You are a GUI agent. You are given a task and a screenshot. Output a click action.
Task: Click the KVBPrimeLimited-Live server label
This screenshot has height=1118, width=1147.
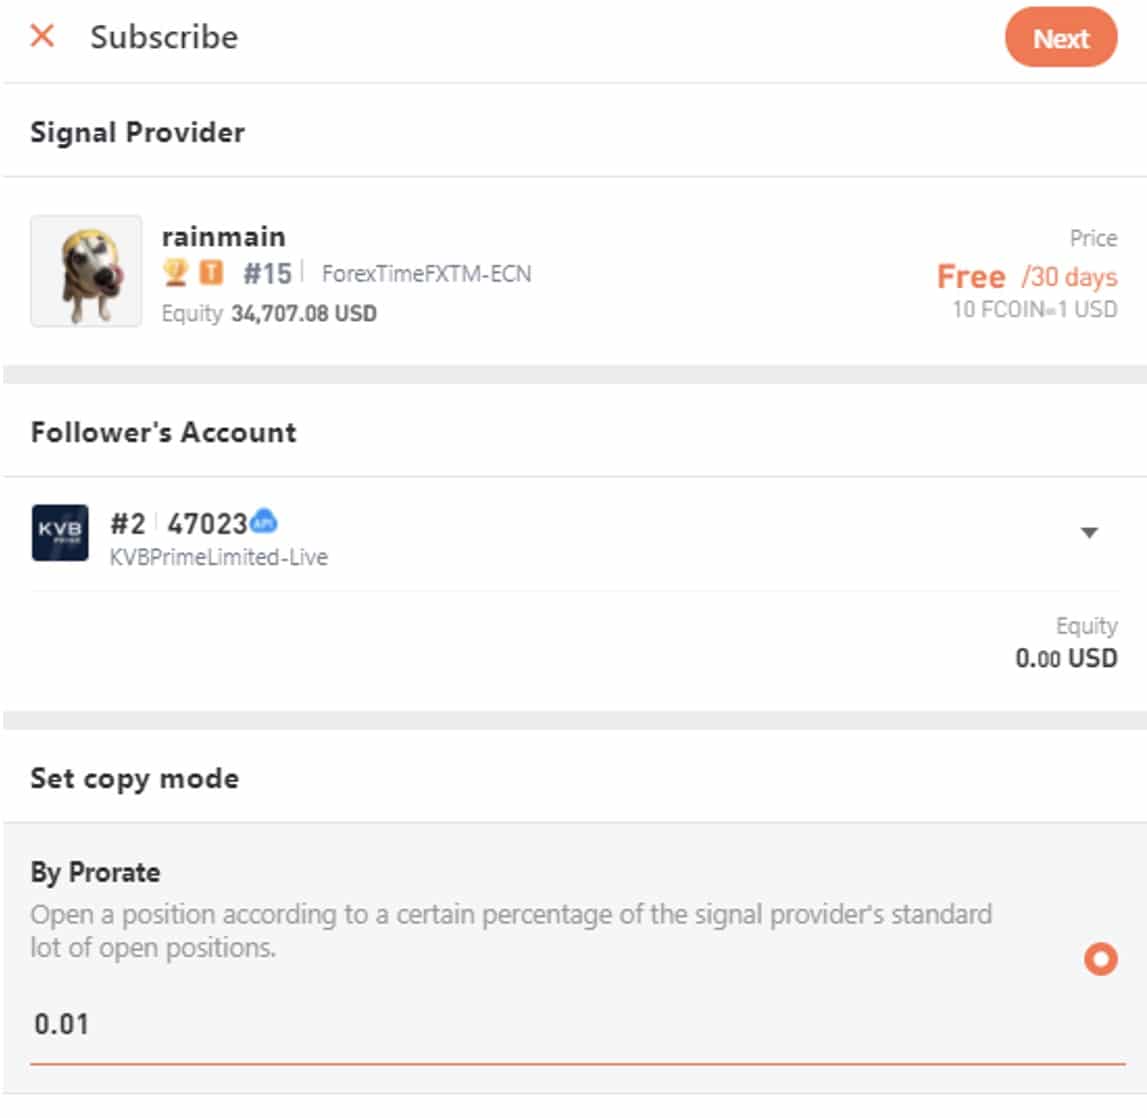[219, 557]
